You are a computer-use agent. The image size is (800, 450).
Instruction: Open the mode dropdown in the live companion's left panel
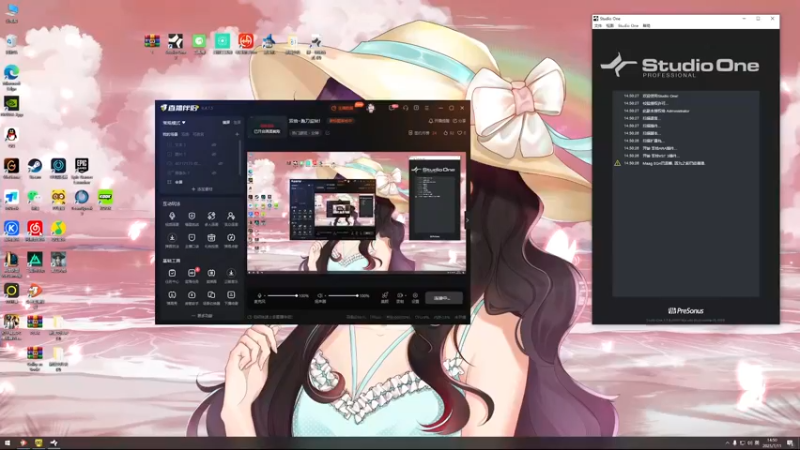[174, 122]
